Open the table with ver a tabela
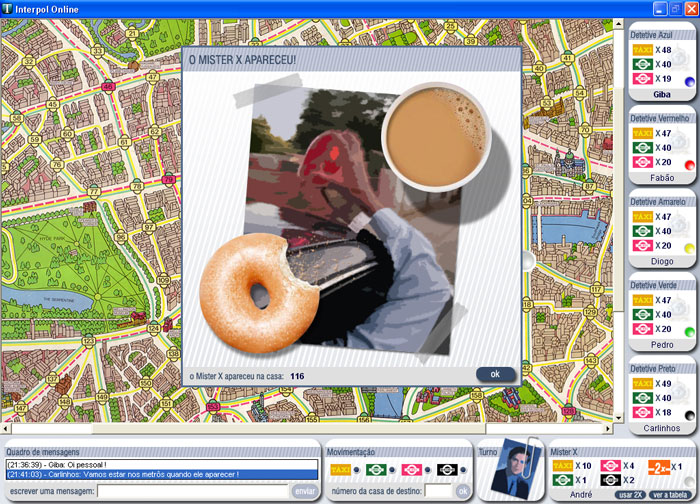The width and height of the screenshot is (700, 504). click(669, 495)
